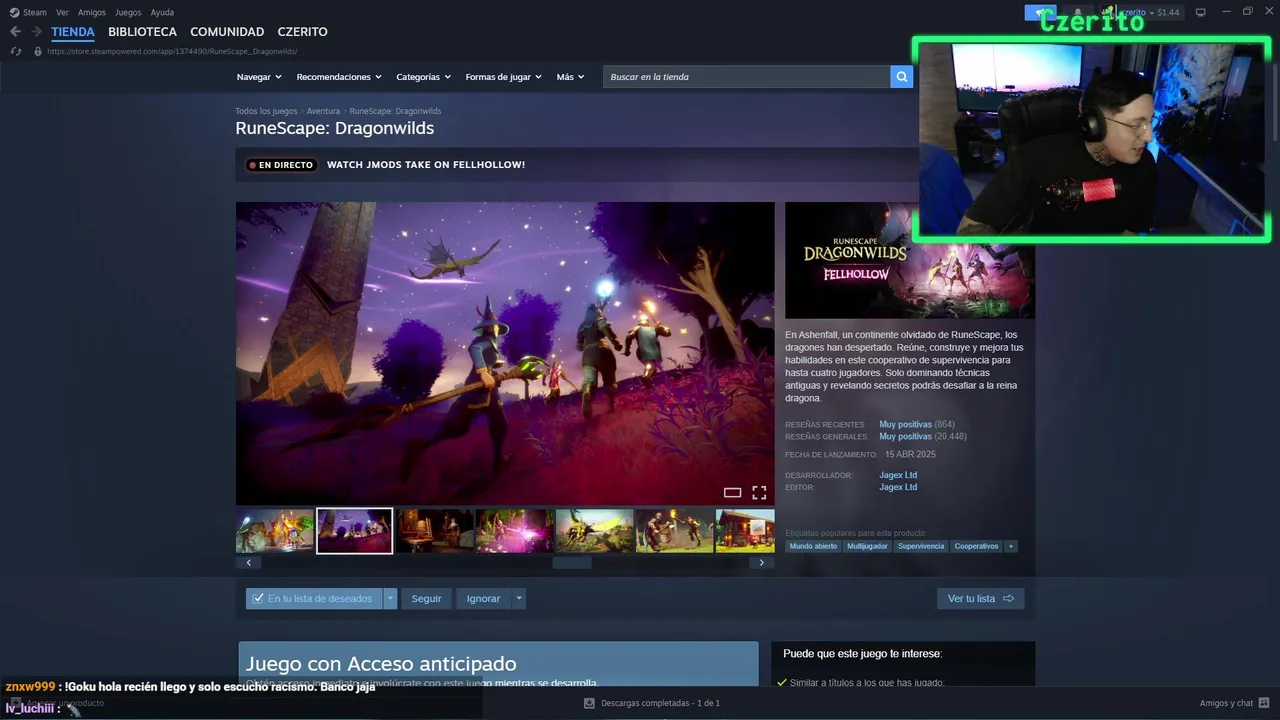Viewport: 1280px width, 720px height.
Task: Click the main purple forest screenshot
Action: point(505,353)
